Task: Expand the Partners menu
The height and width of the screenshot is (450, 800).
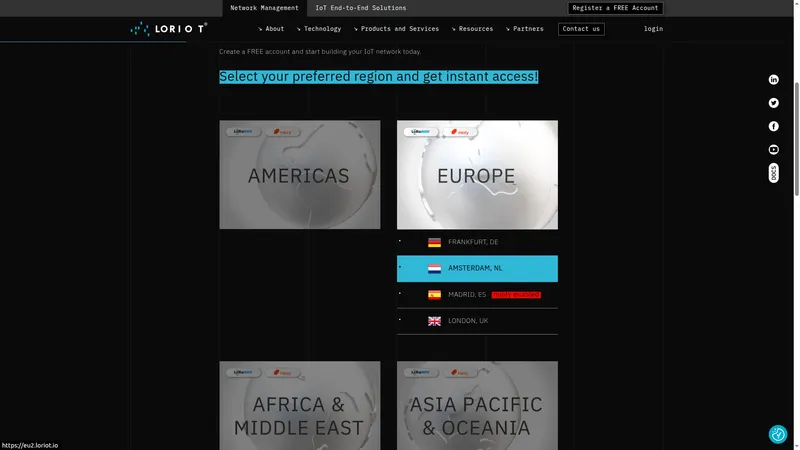Action: (524, 29)
